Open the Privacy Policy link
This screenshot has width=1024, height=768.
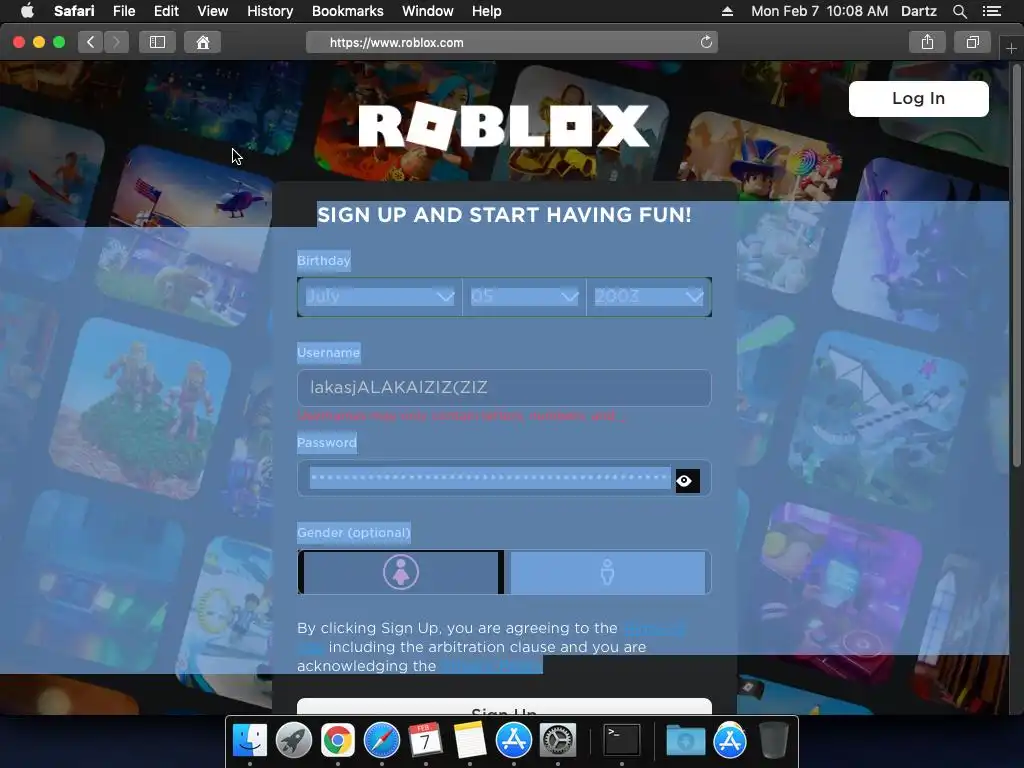(x=491, y=666)
